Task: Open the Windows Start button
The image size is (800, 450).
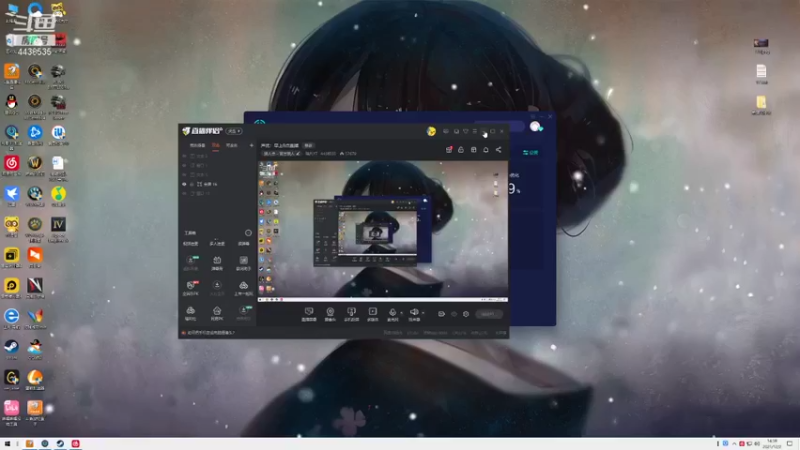Action: tap(7, 444)
